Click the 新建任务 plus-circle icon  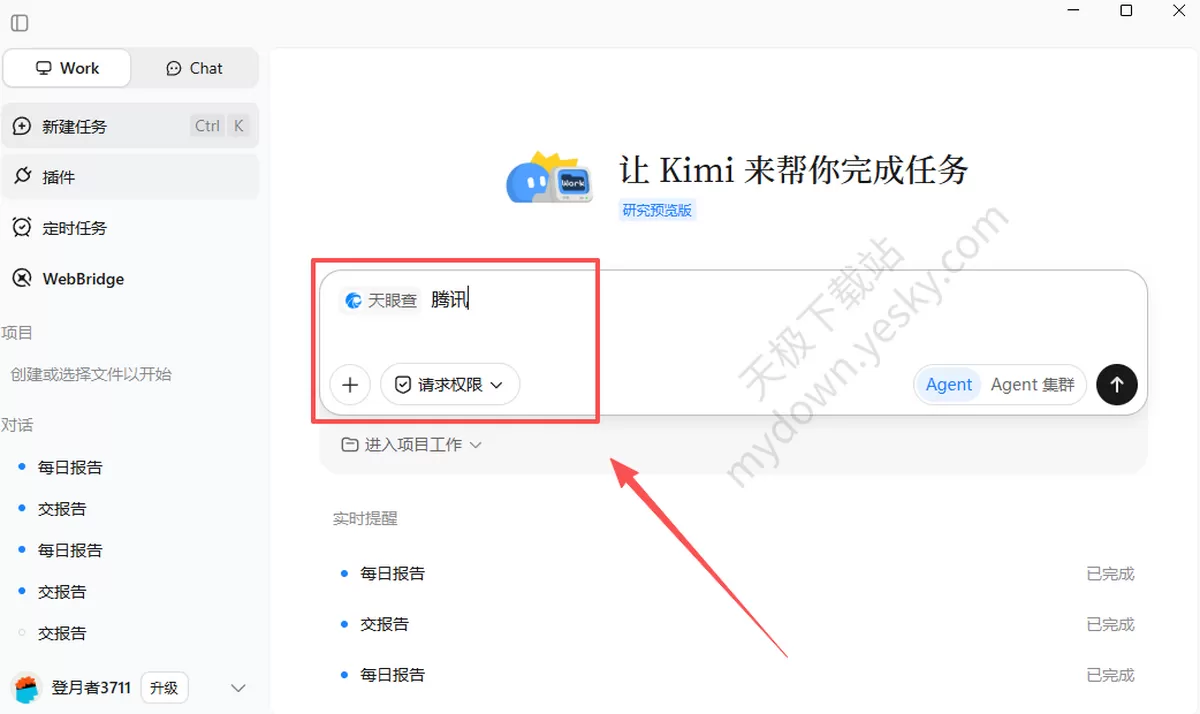pyautogui.click(x=22, y=126)
